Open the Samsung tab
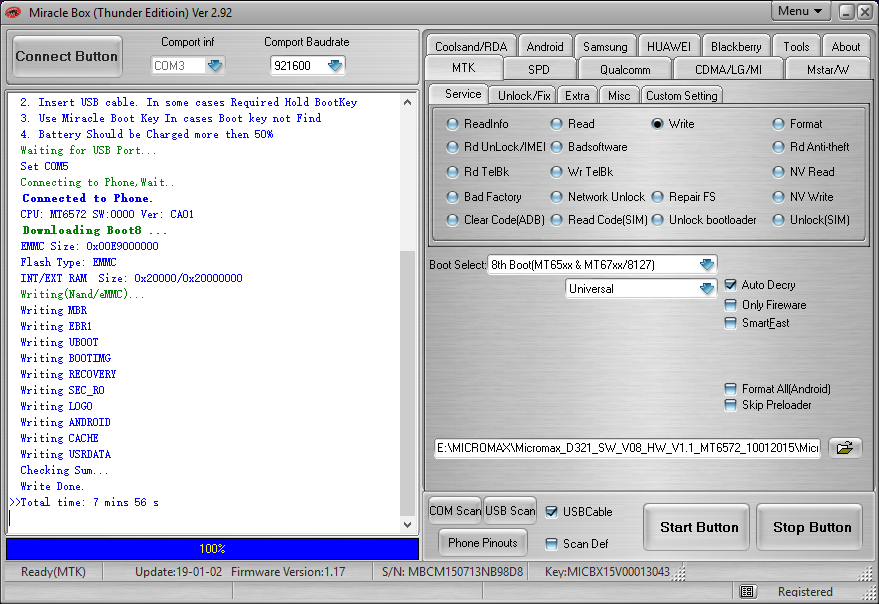 [x=605, y=47]
